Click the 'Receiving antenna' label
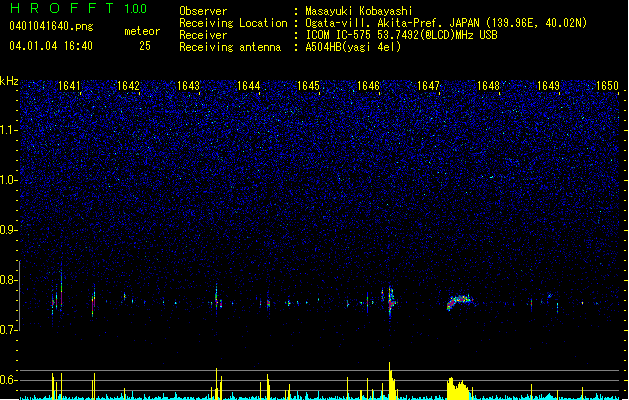Image resolution: width=629 pixels, height=400 pixels. pos(230,47)
